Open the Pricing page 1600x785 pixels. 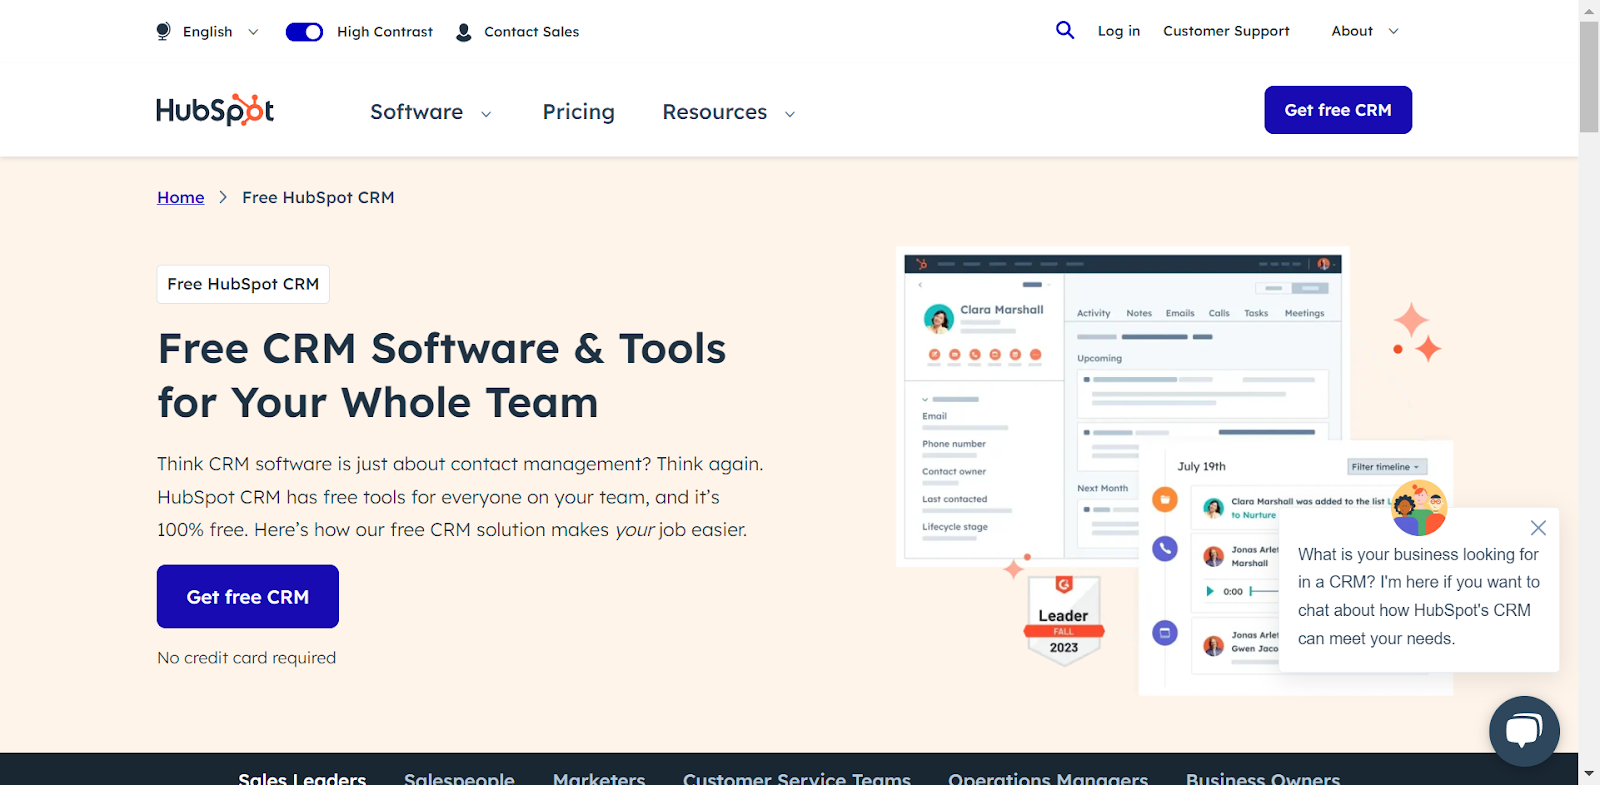579,112
